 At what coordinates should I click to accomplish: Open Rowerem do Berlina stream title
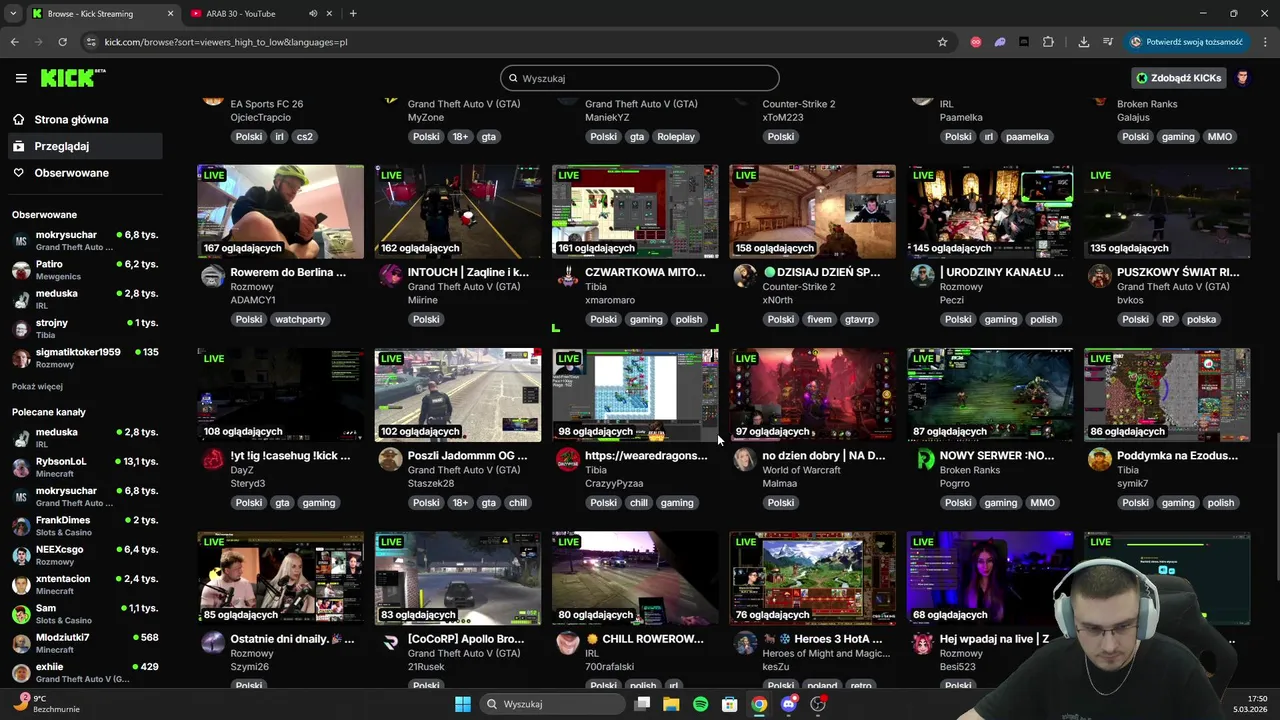(x=288, y=272)
